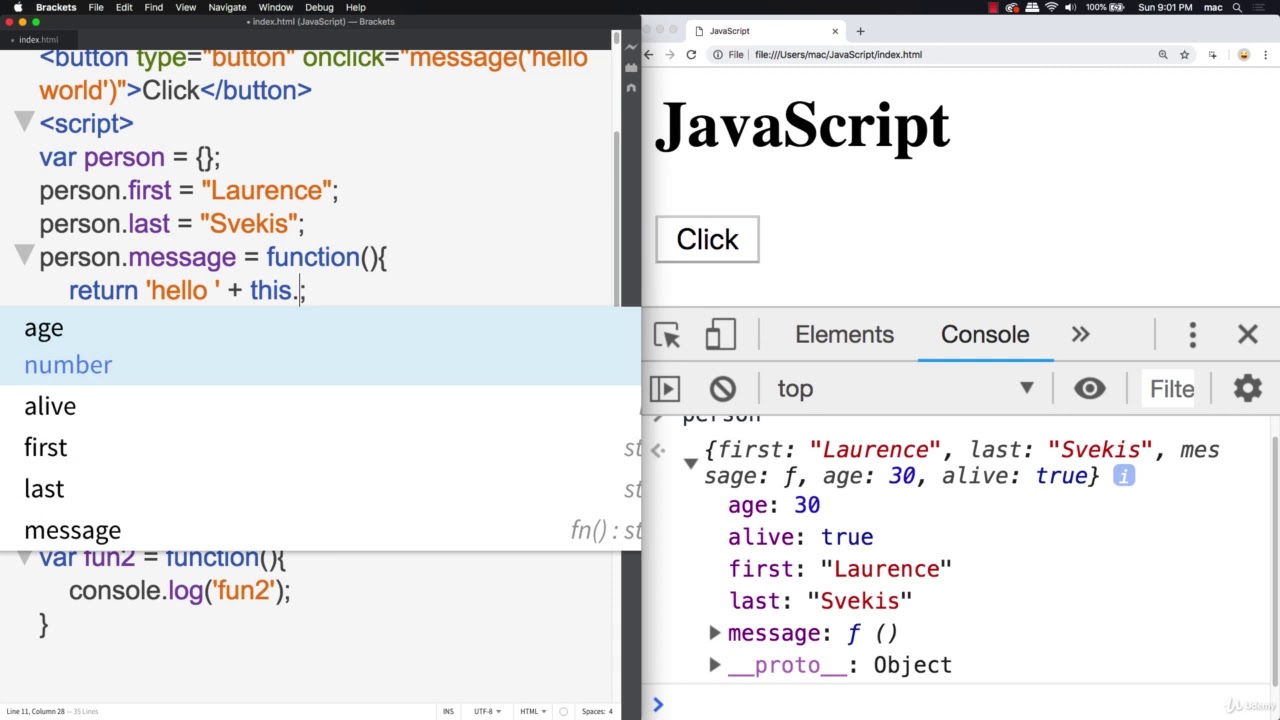Viewport: 1280px width, 720px height.
Task: Click the Click button on the webpage
Action: [x=707, y=240]
